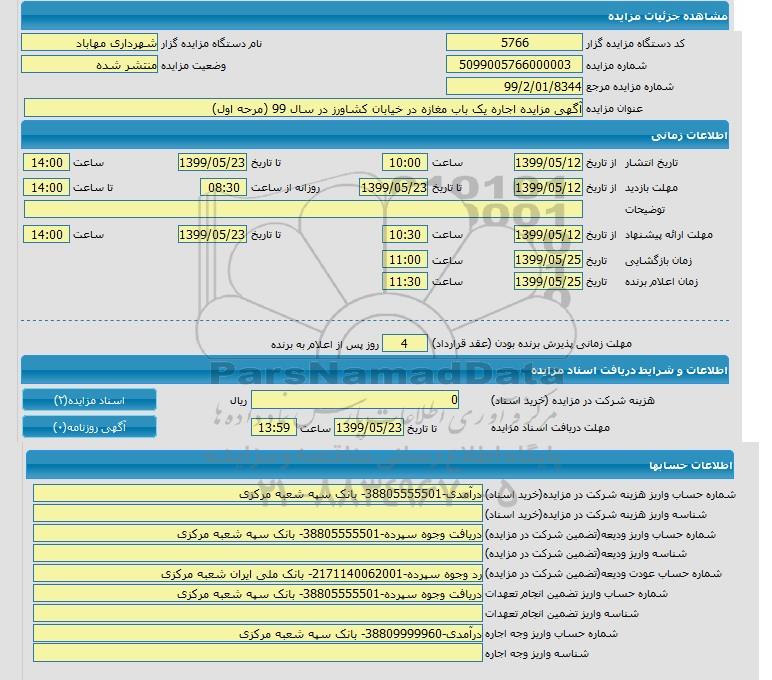
Task: Click the empty شناسه واریز هزینه شرکت field
Action: 257,514
